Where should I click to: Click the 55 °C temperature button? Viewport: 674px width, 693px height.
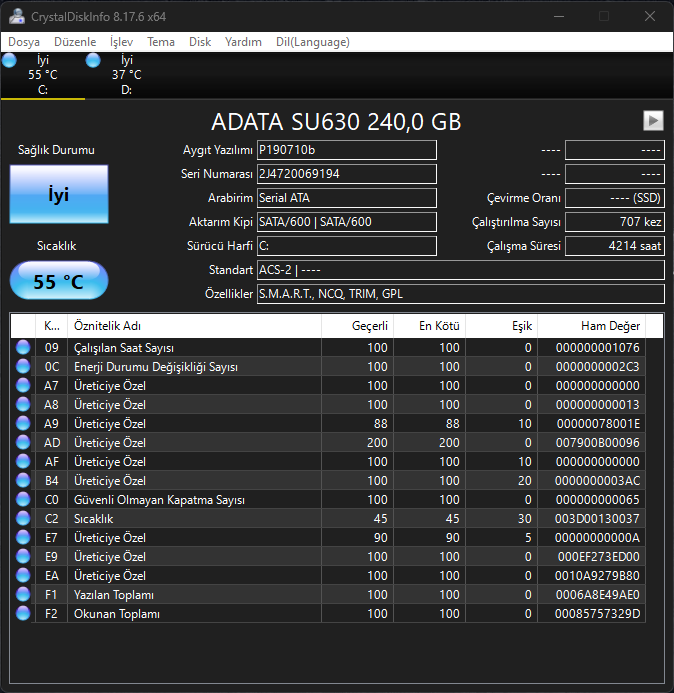coord(59,282)
